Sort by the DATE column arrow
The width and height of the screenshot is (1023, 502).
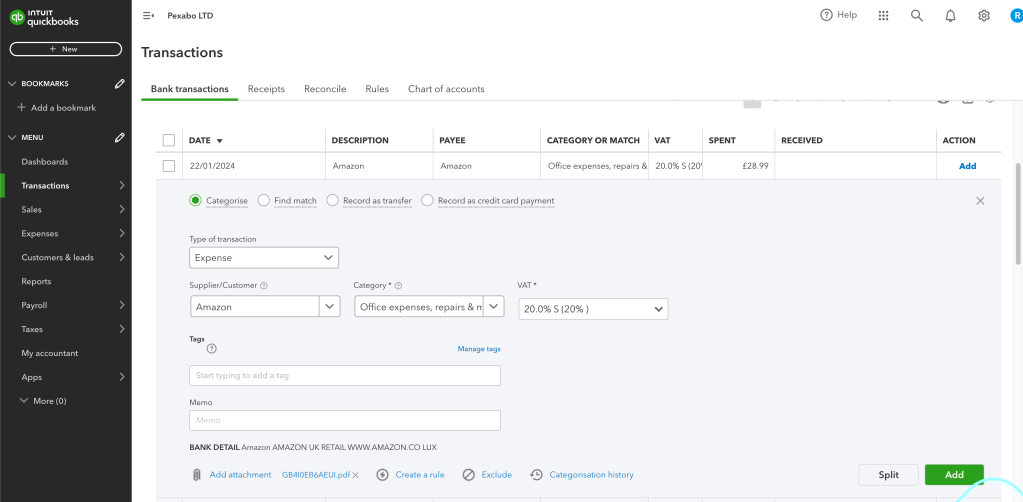pyautogui.click(x=219, y=140)
